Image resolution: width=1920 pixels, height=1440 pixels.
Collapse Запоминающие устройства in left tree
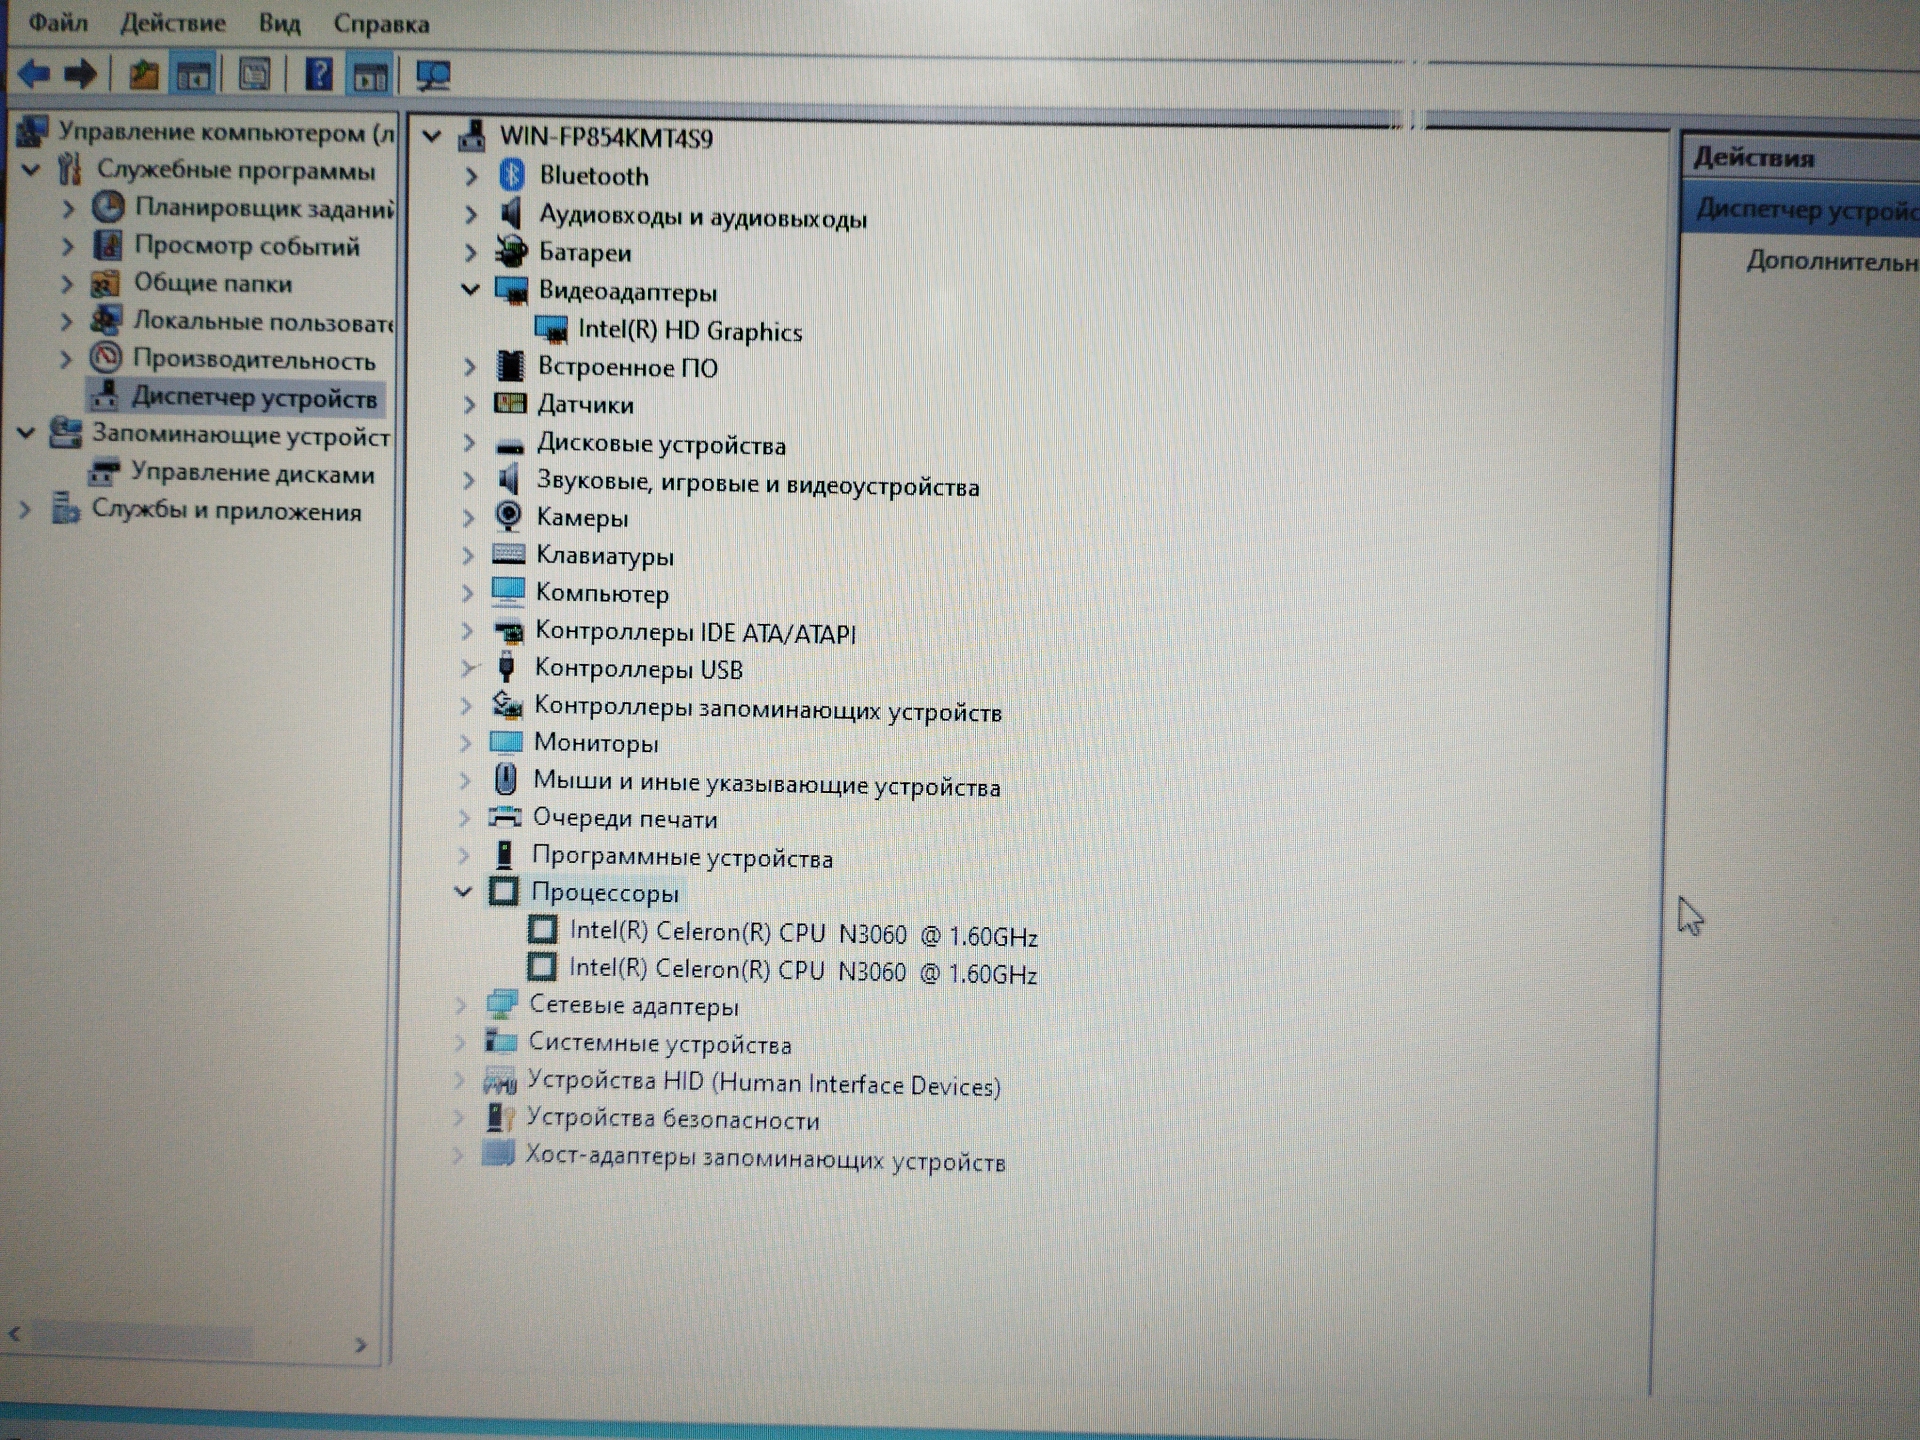[x=27, y=433]
